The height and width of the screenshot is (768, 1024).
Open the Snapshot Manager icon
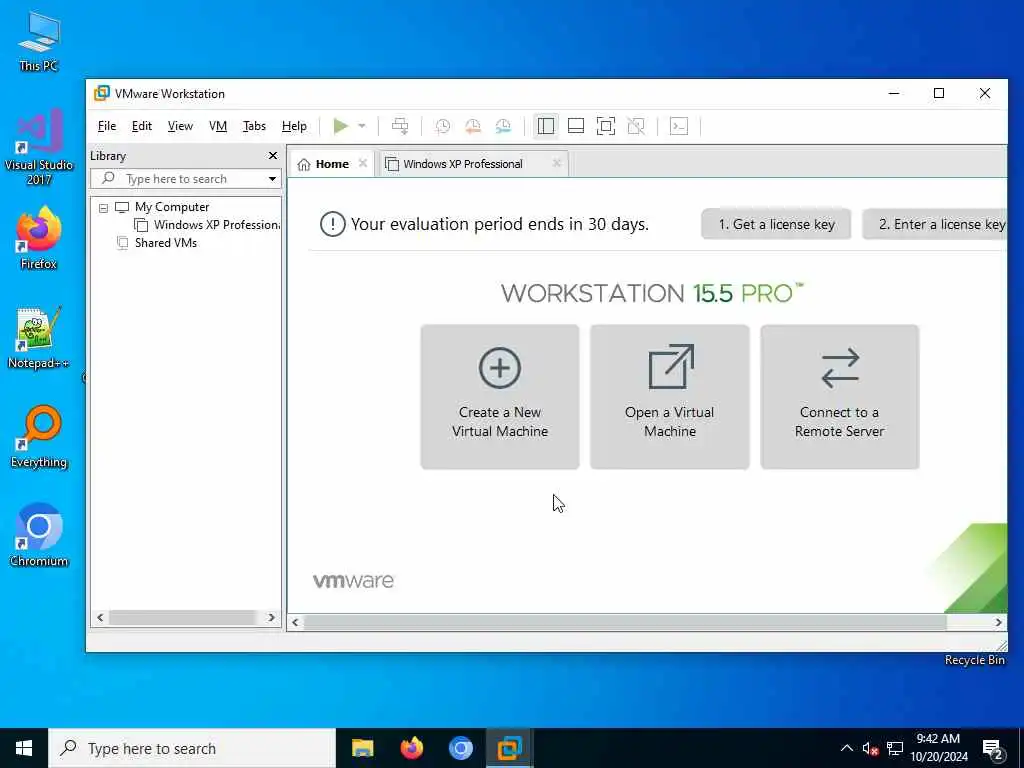tap(503, 126)
